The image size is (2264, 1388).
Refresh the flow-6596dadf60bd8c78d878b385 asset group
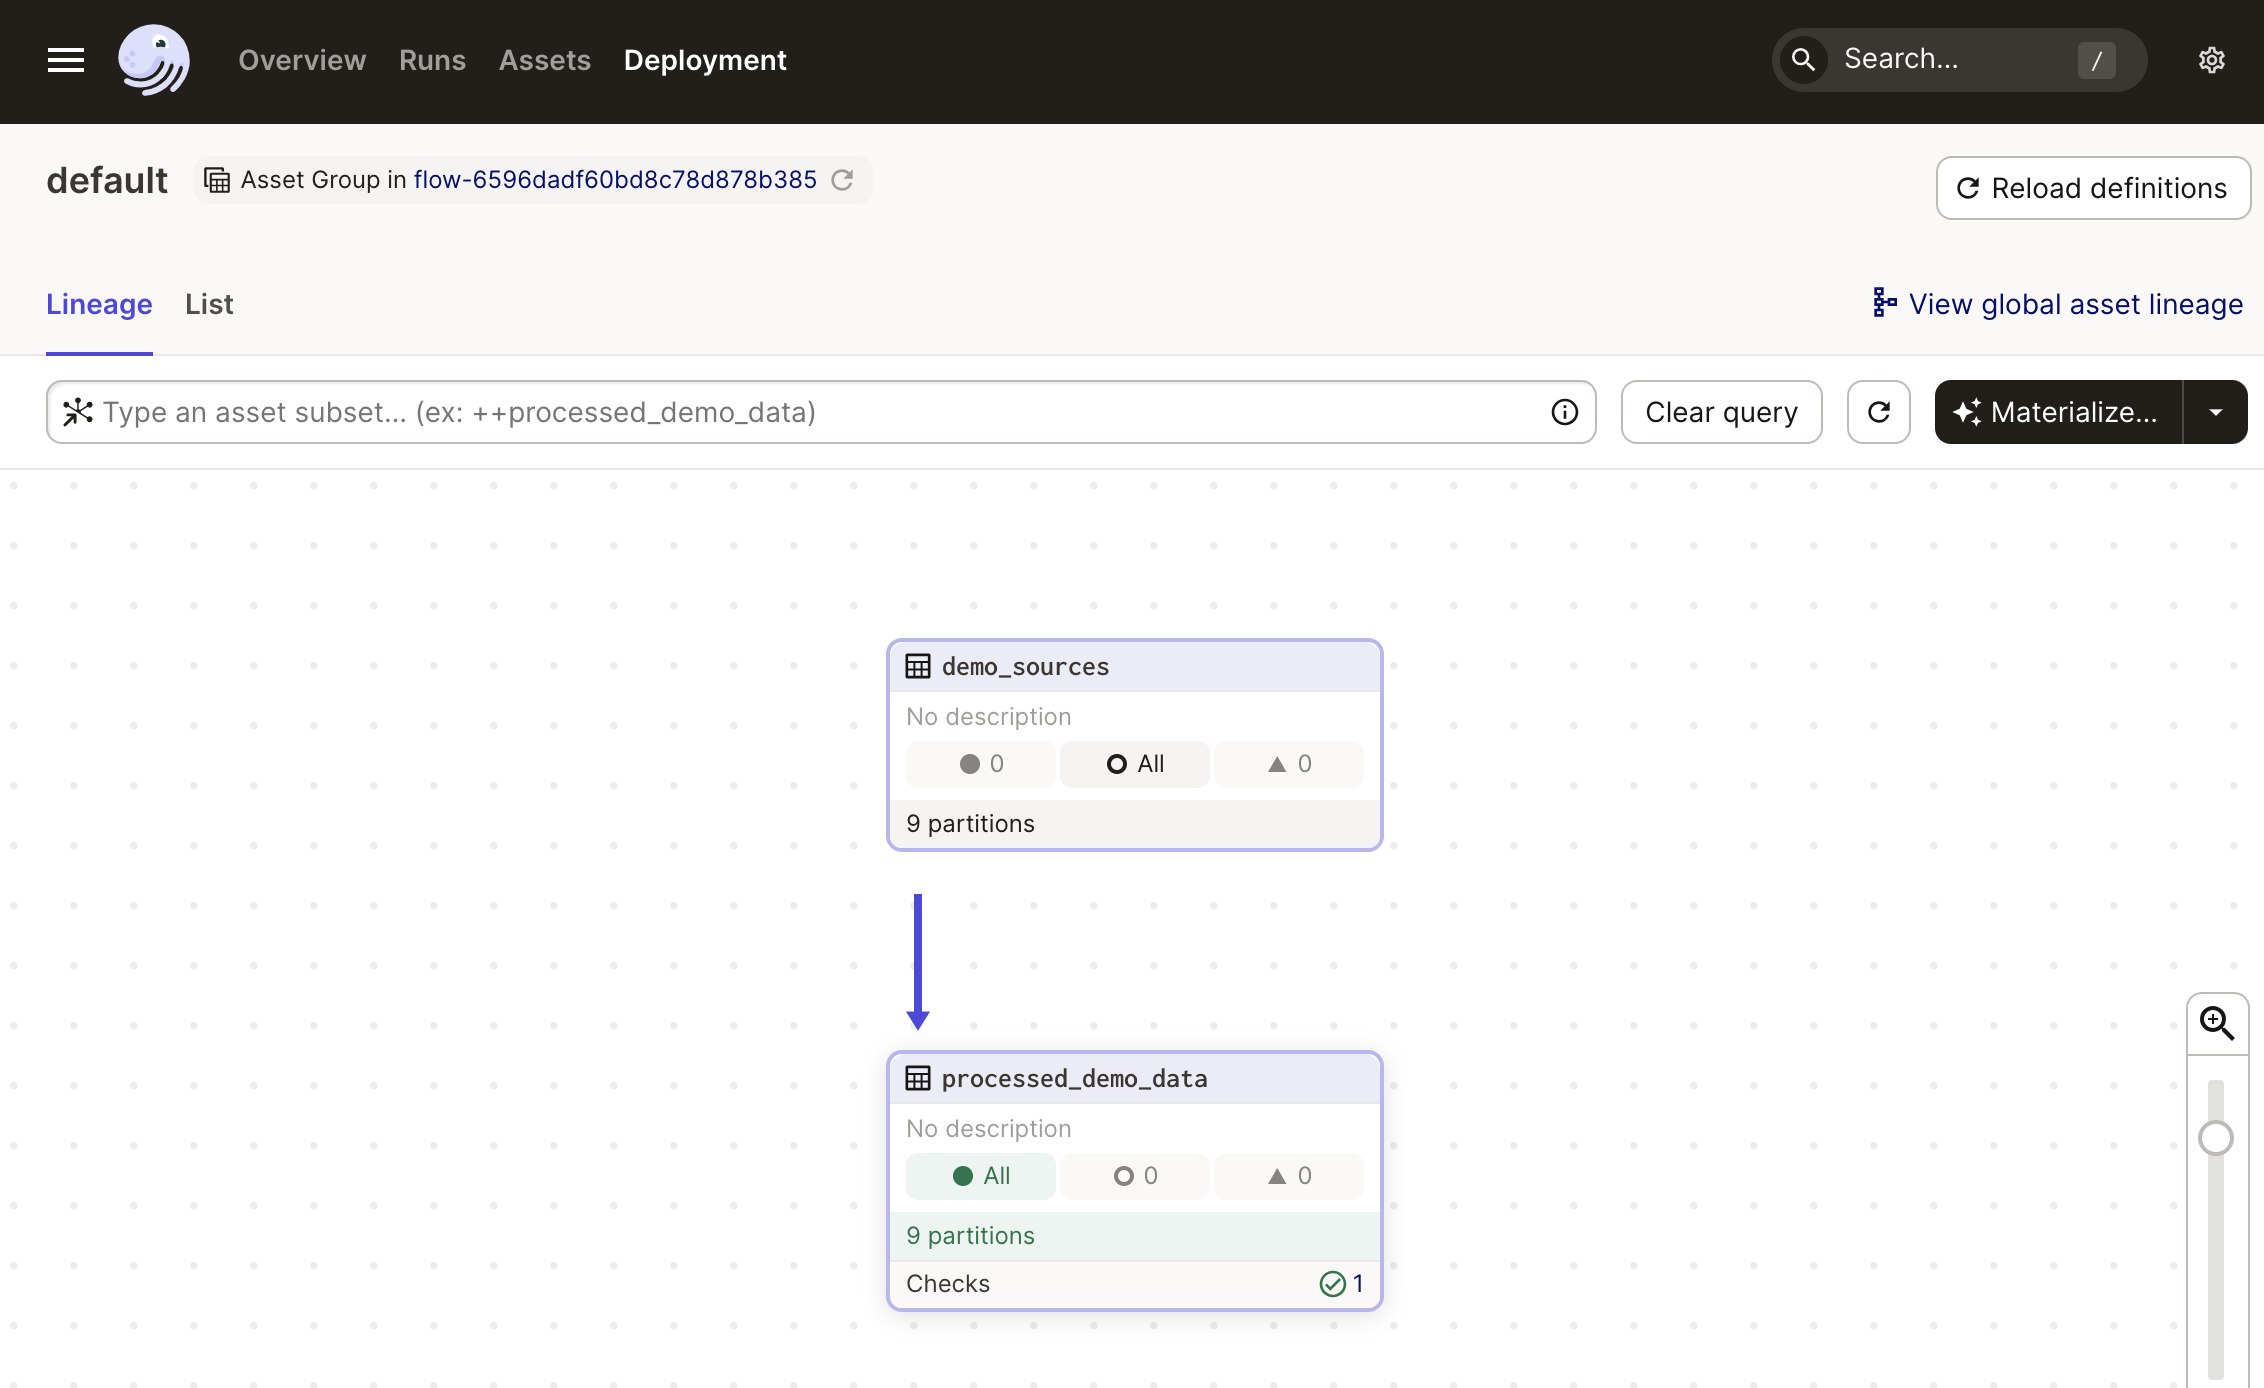point(843,180)
